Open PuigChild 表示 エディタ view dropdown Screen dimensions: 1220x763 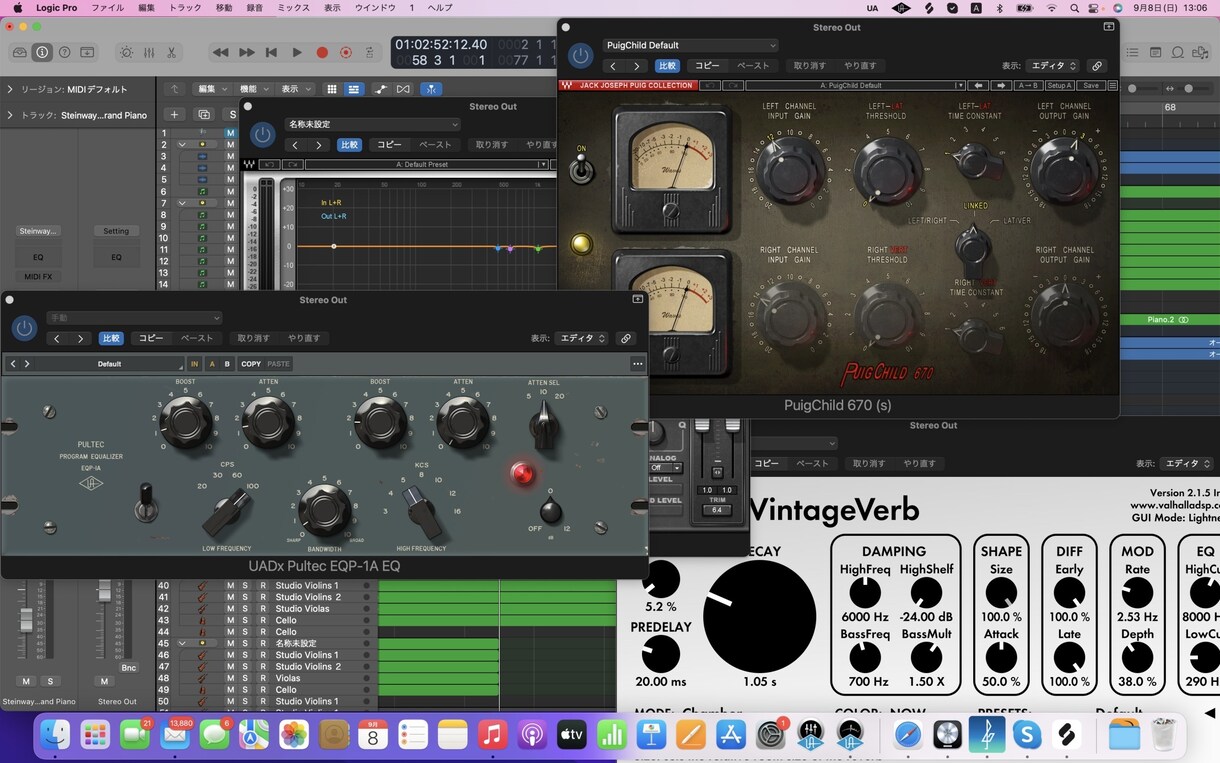pos(1052,66)
